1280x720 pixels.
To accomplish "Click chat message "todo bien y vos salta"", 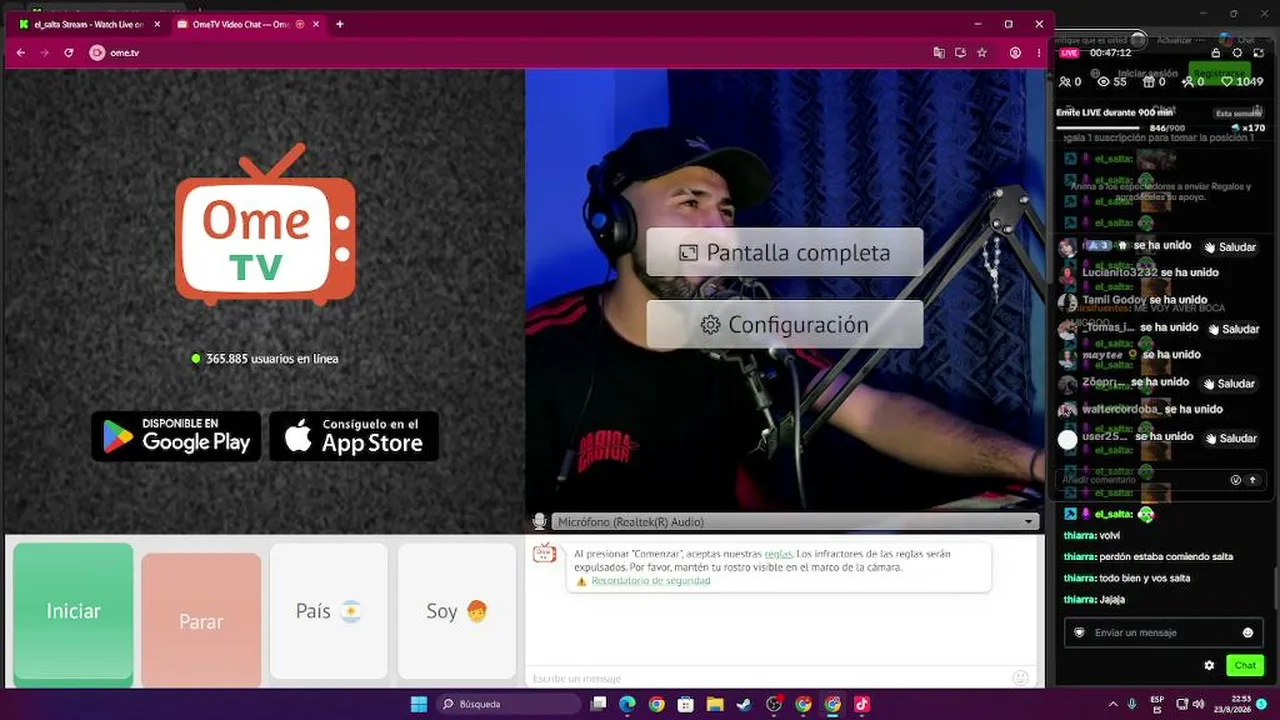I will click(x=1145, y=578).
